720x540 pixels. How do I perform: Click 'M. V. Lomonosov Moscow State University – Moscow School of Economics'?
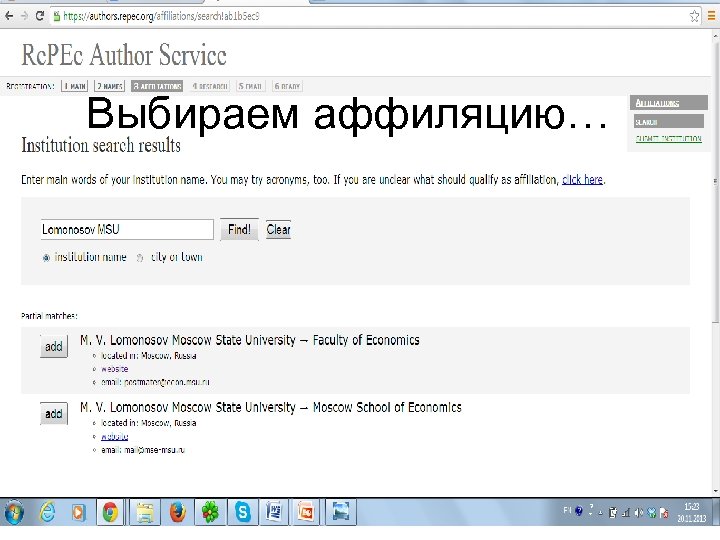(270, 407)
